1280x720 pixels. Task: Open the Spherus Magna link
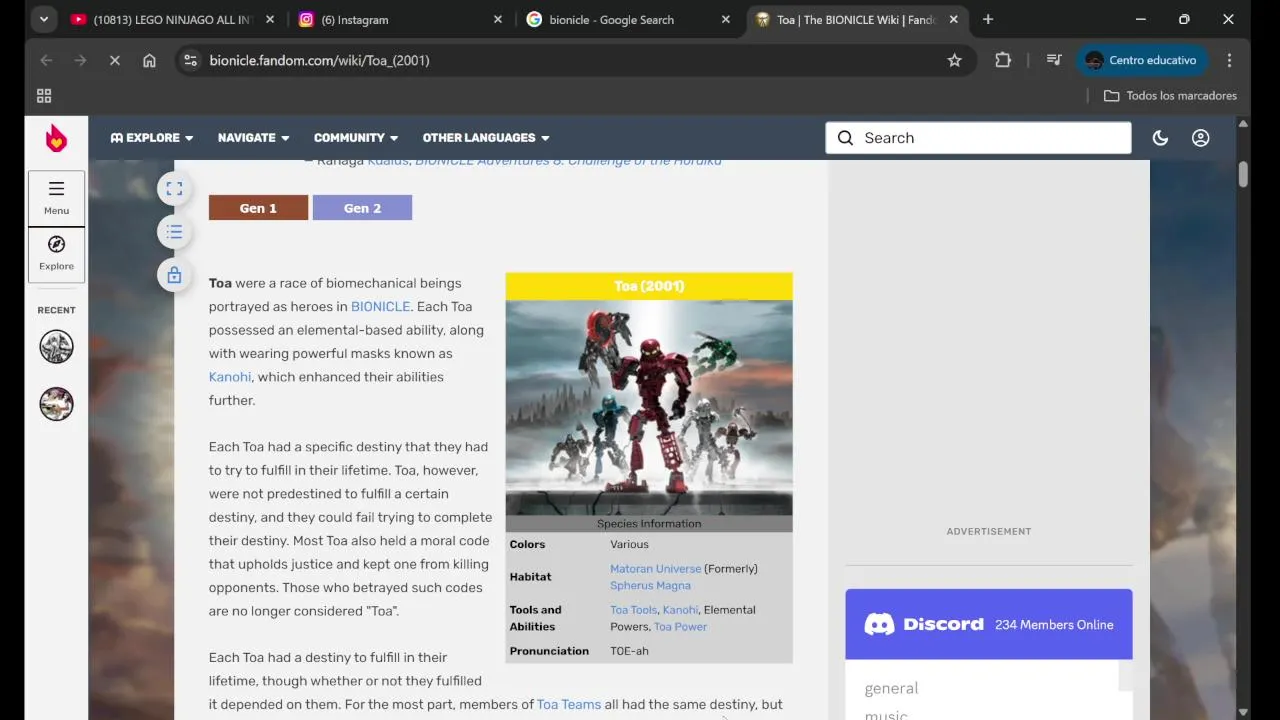(x=650, y=585)
